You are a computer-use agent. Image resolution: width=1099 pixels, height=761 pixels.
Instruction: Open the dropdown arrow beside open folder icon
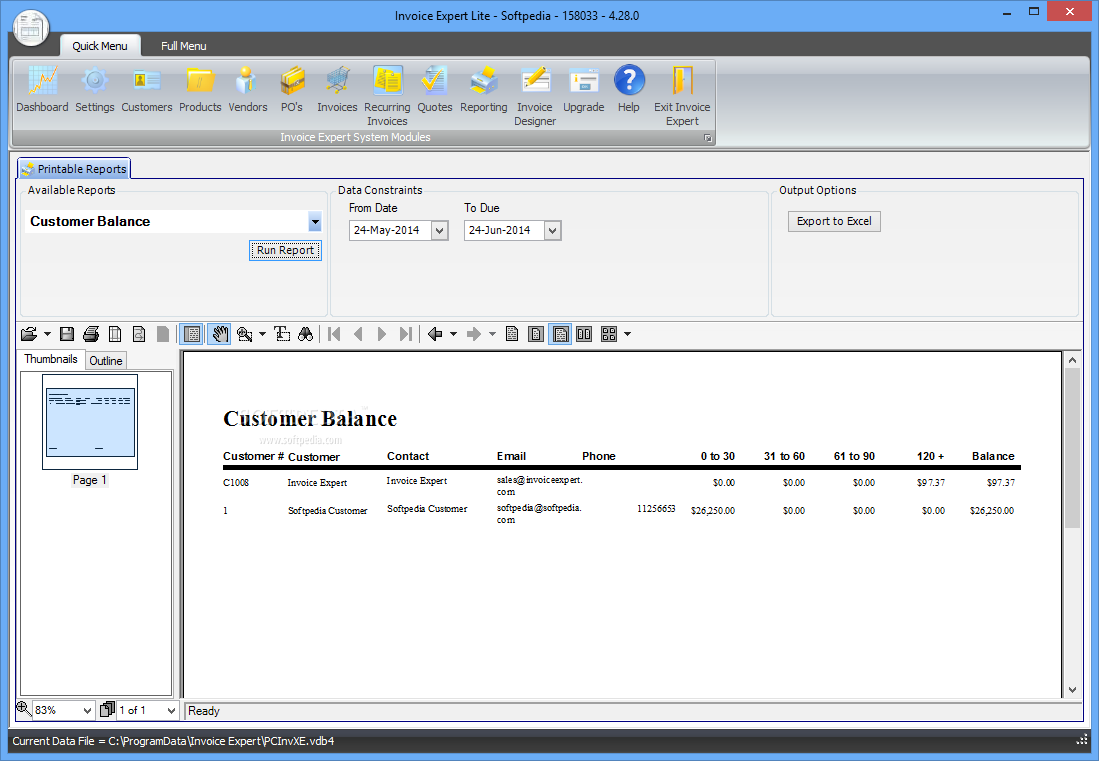click(47, 334)
